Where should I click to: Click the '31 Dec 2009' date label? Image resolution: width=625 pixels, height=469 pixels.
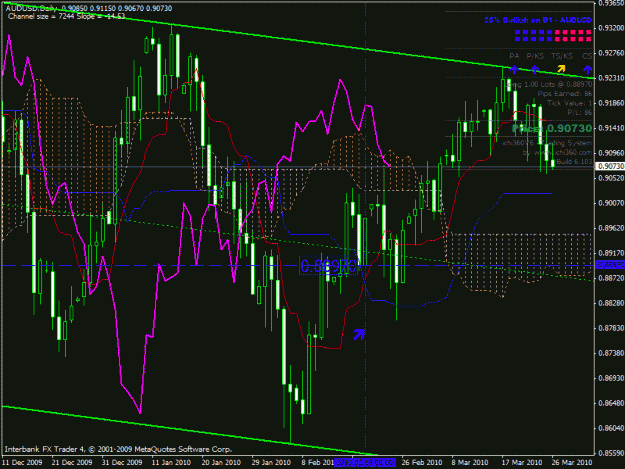click(122, 462)
